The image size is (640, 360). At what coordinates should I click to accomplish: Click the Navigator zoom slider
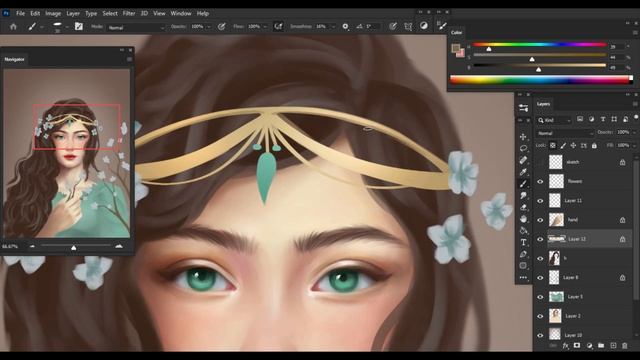[x=74, y=247]
